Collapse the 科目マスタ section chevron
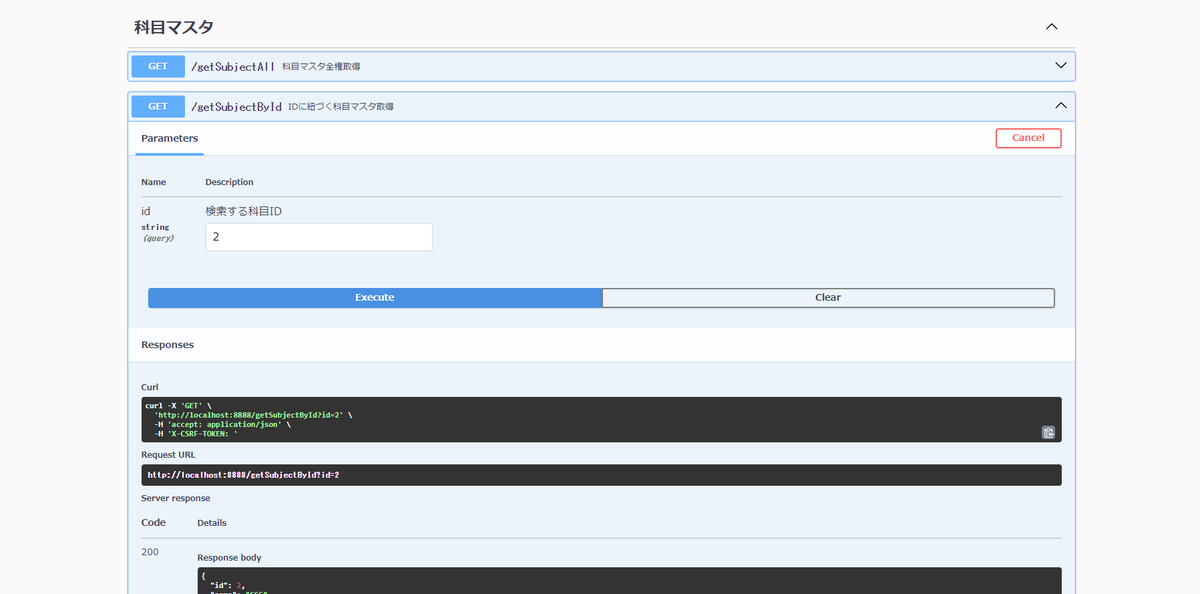 click(1051, 27)
